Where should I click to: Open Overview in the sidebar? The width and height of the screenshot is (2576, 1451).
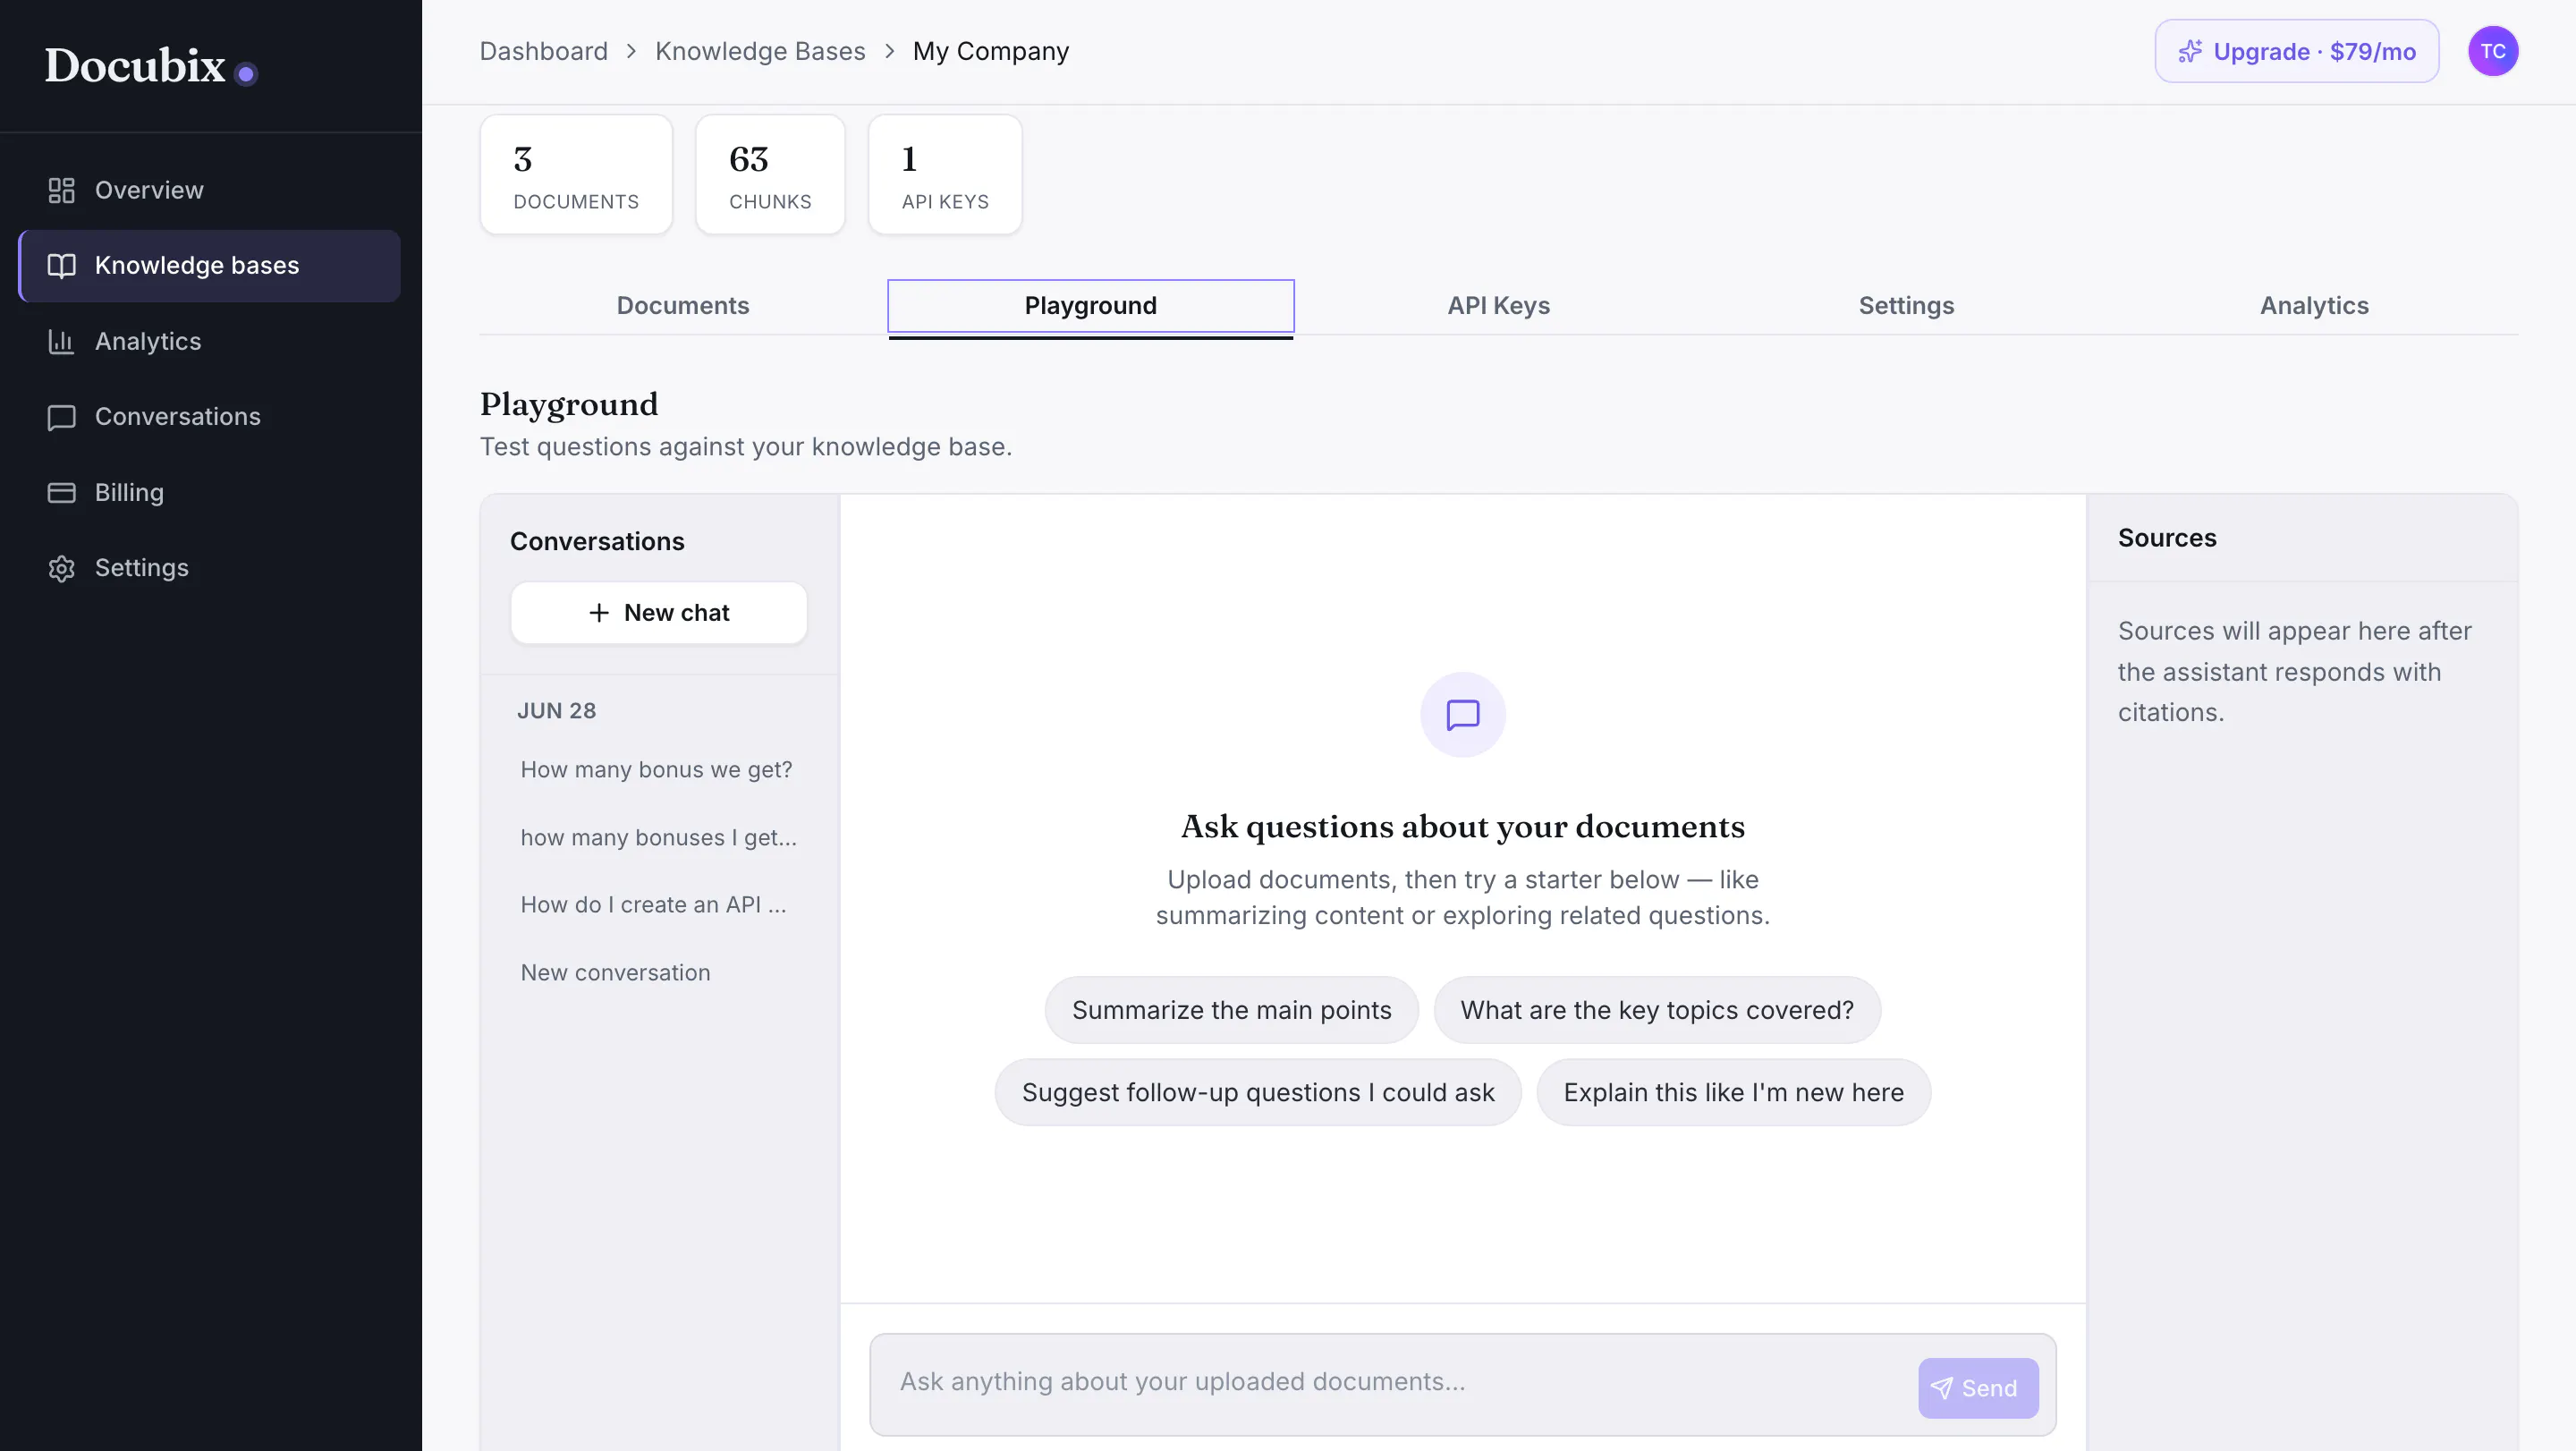(x=209, y=190)
